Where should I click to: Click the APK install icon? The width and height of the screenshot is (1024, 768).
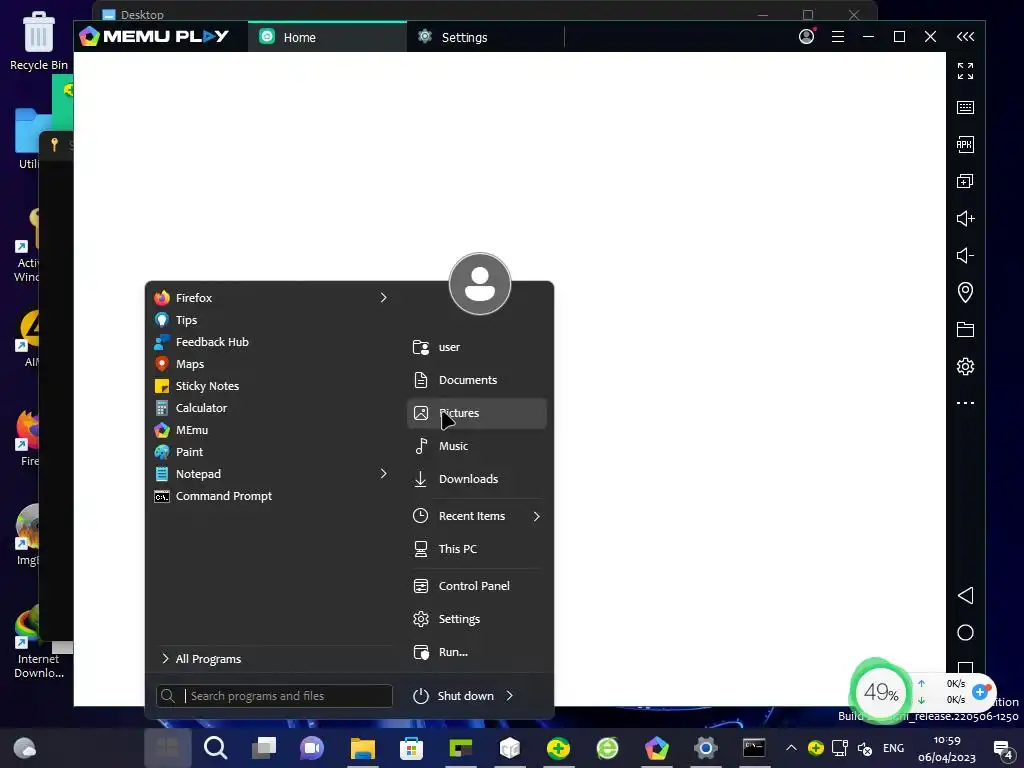965,144
